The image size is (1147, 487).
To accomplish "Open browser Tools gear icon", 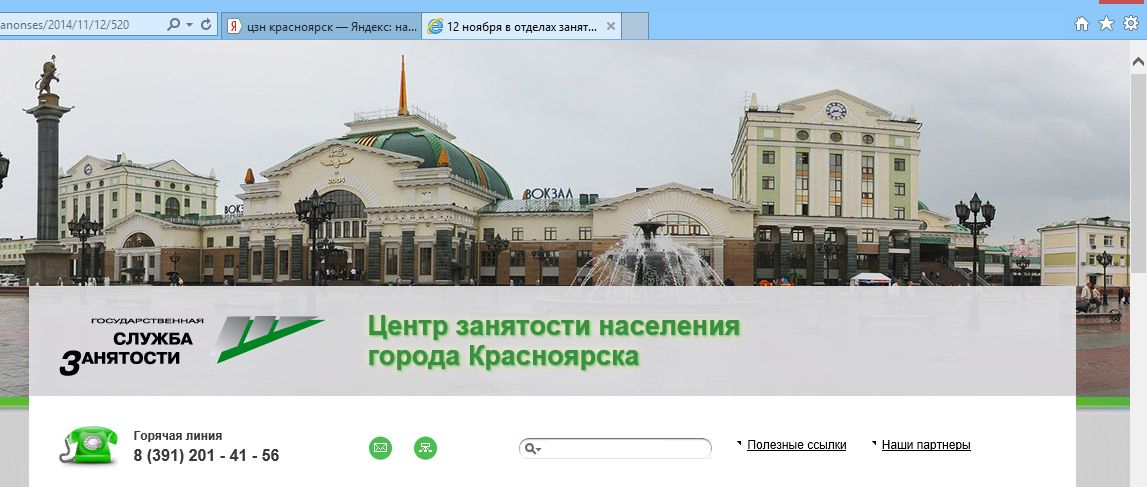I will click(1130, 24).
